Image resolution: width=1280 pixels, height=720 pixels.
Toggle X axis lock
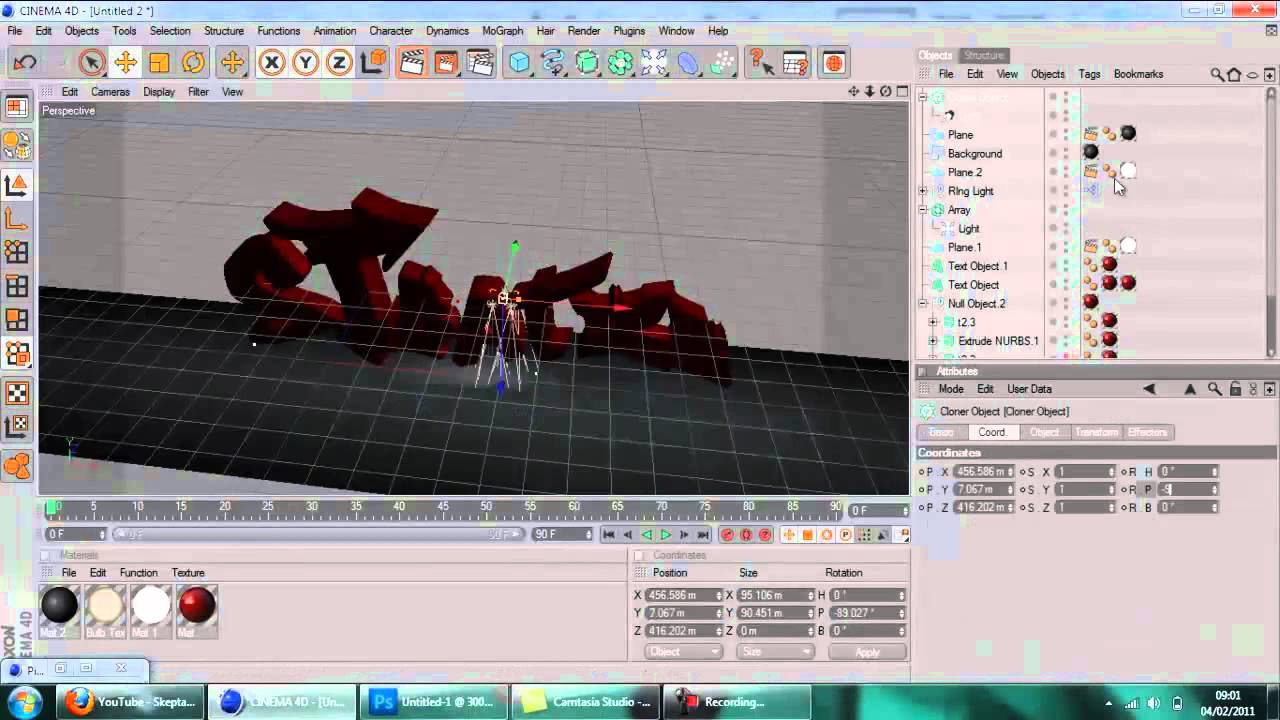pos(271,63)
